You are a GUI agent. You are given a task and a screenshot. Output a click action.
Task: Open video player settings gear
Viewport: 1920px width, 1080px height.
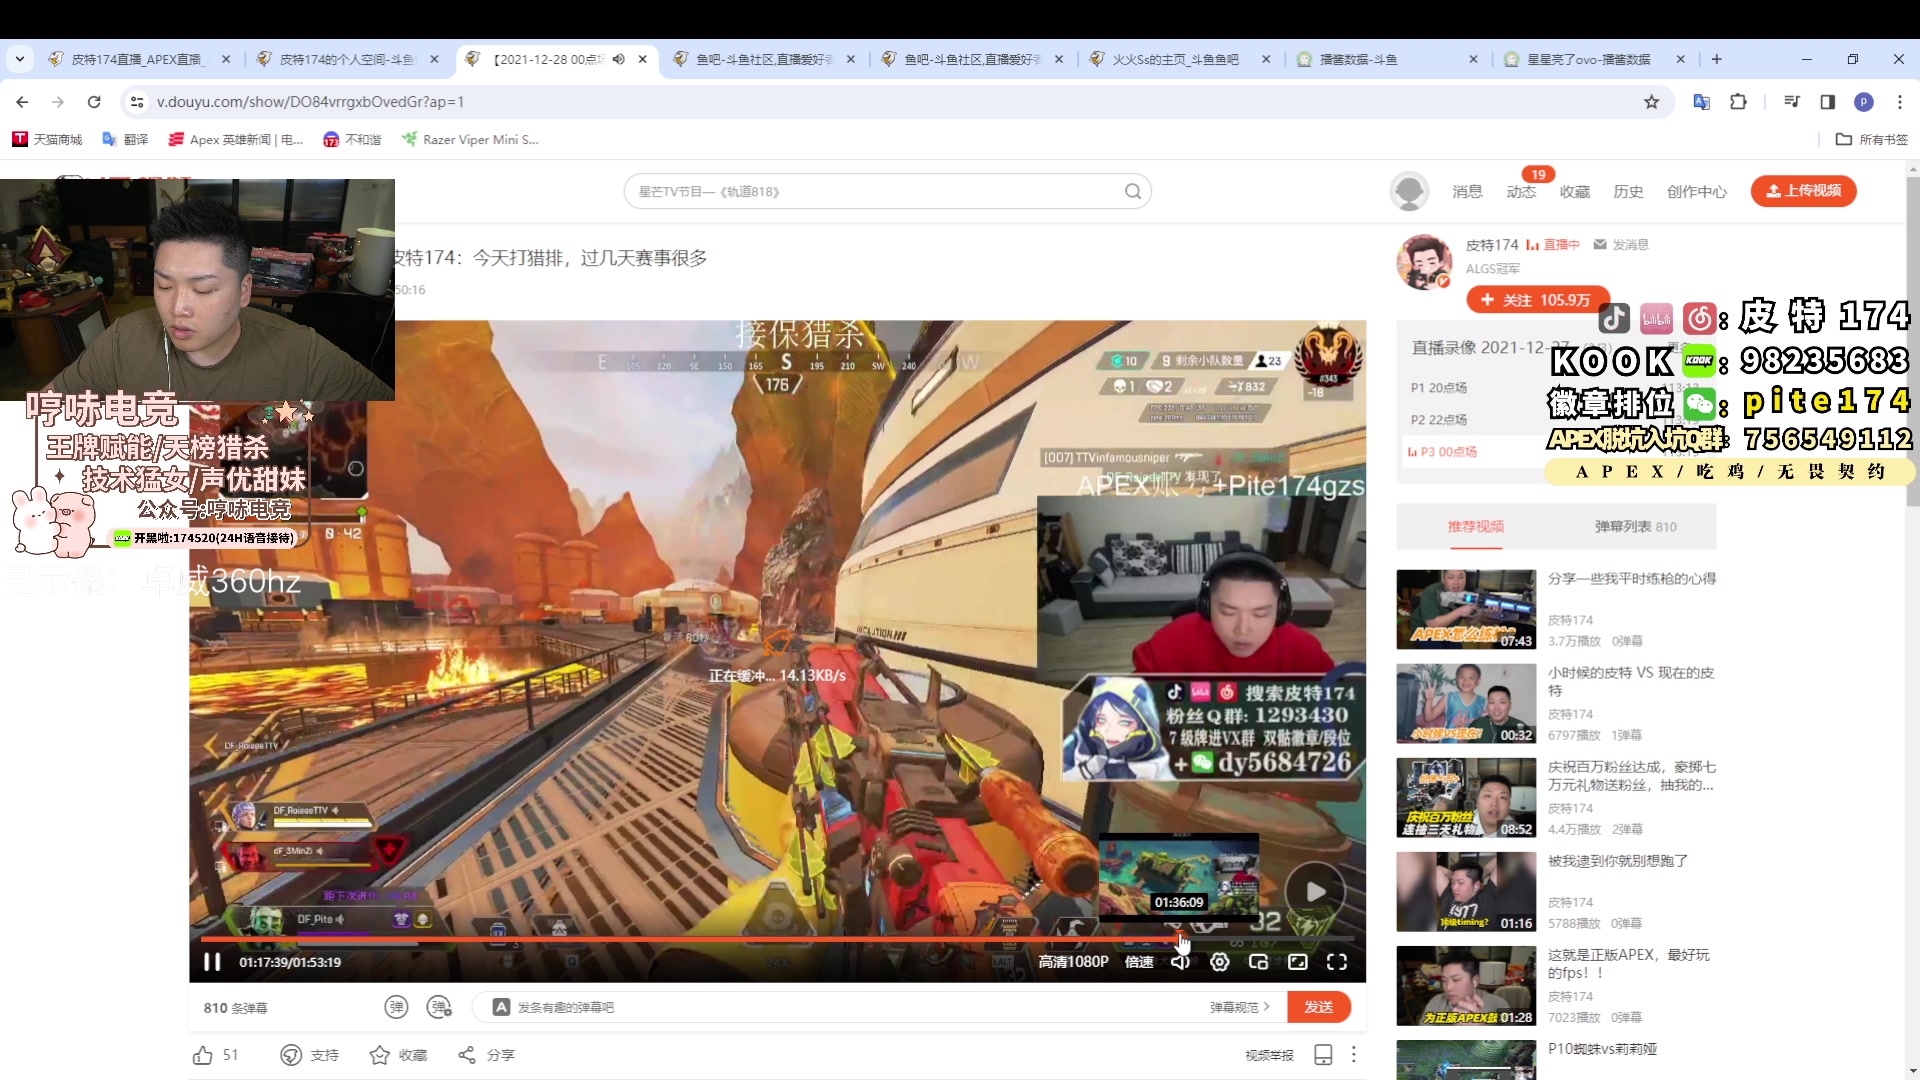tap(1220, 962)
